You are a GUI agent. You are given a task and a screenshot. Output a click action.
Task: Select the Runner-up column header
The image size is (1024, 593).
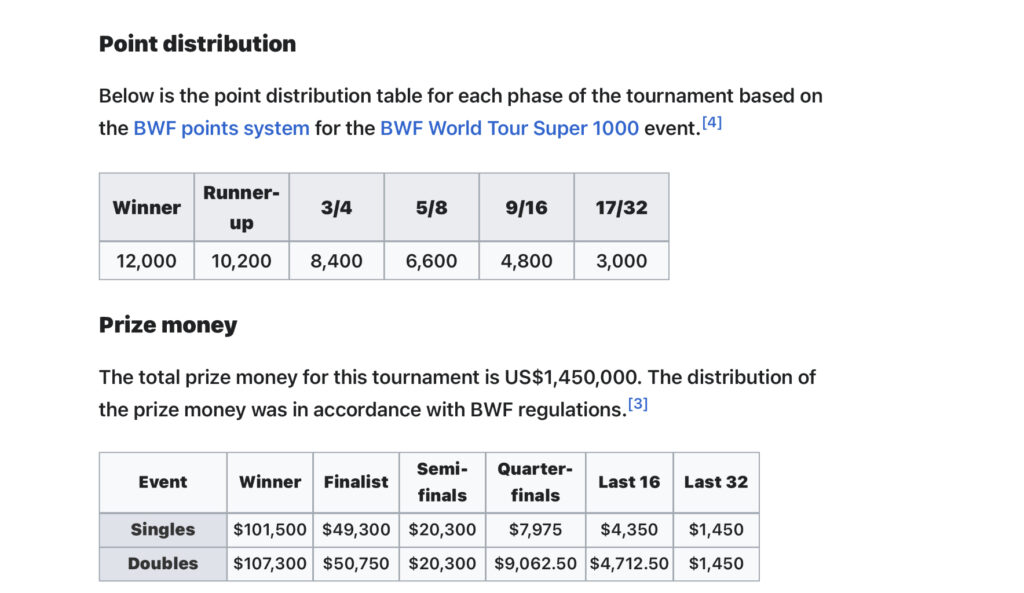coord(242,207)
